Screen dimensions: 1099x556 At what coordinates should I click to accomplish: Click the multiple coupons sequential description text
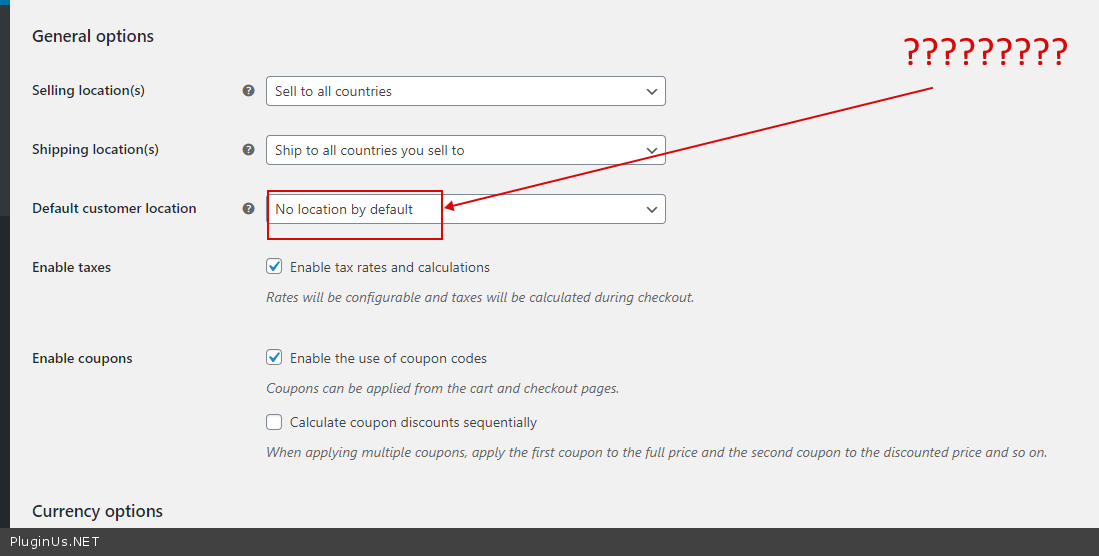[x=656, y=452]
